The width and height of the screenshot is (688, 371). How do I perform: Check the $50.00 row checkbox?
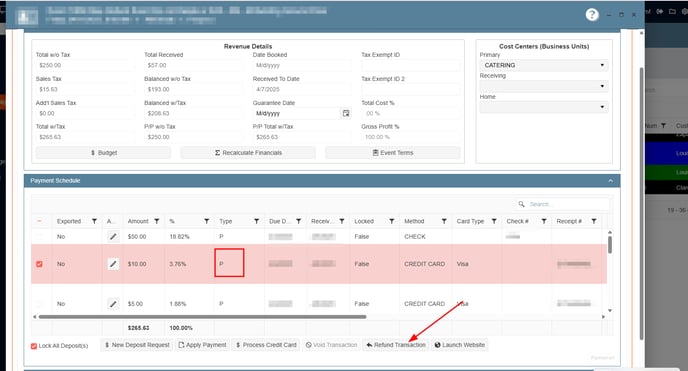click(x=39, y=237)
